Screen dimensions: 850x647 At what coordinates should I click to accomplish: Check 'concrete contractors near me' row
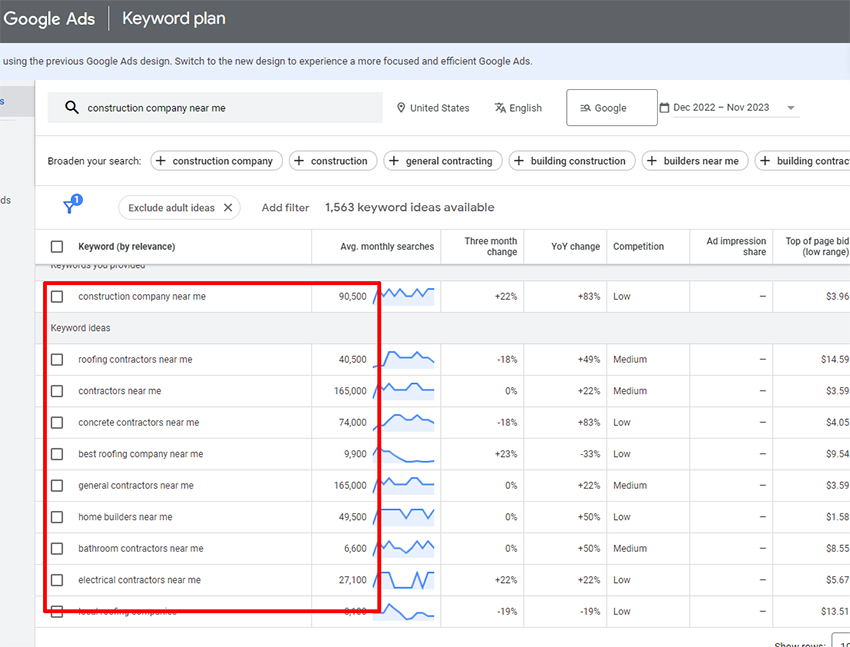click(x=57, y=422)
